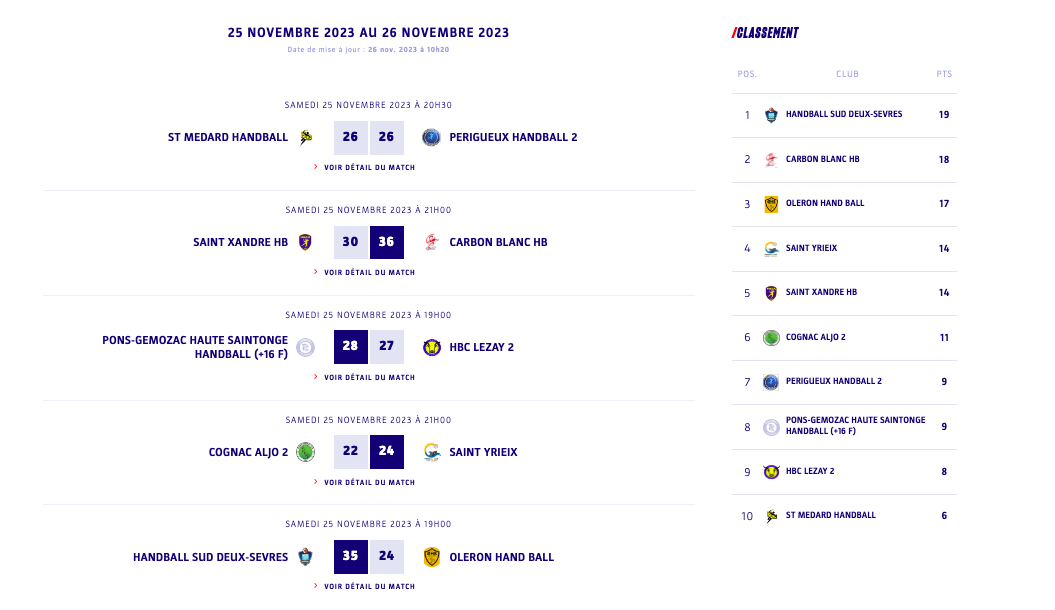Open match detail for St Medard vs Perigueux
This screenshot has height=610, width=1055.
[x=369, y=168]
